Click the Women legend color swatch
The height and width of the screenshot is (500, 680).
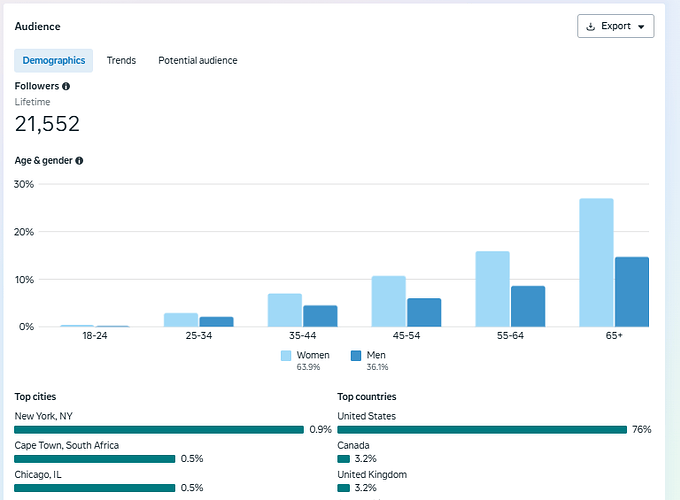(286, 356)
